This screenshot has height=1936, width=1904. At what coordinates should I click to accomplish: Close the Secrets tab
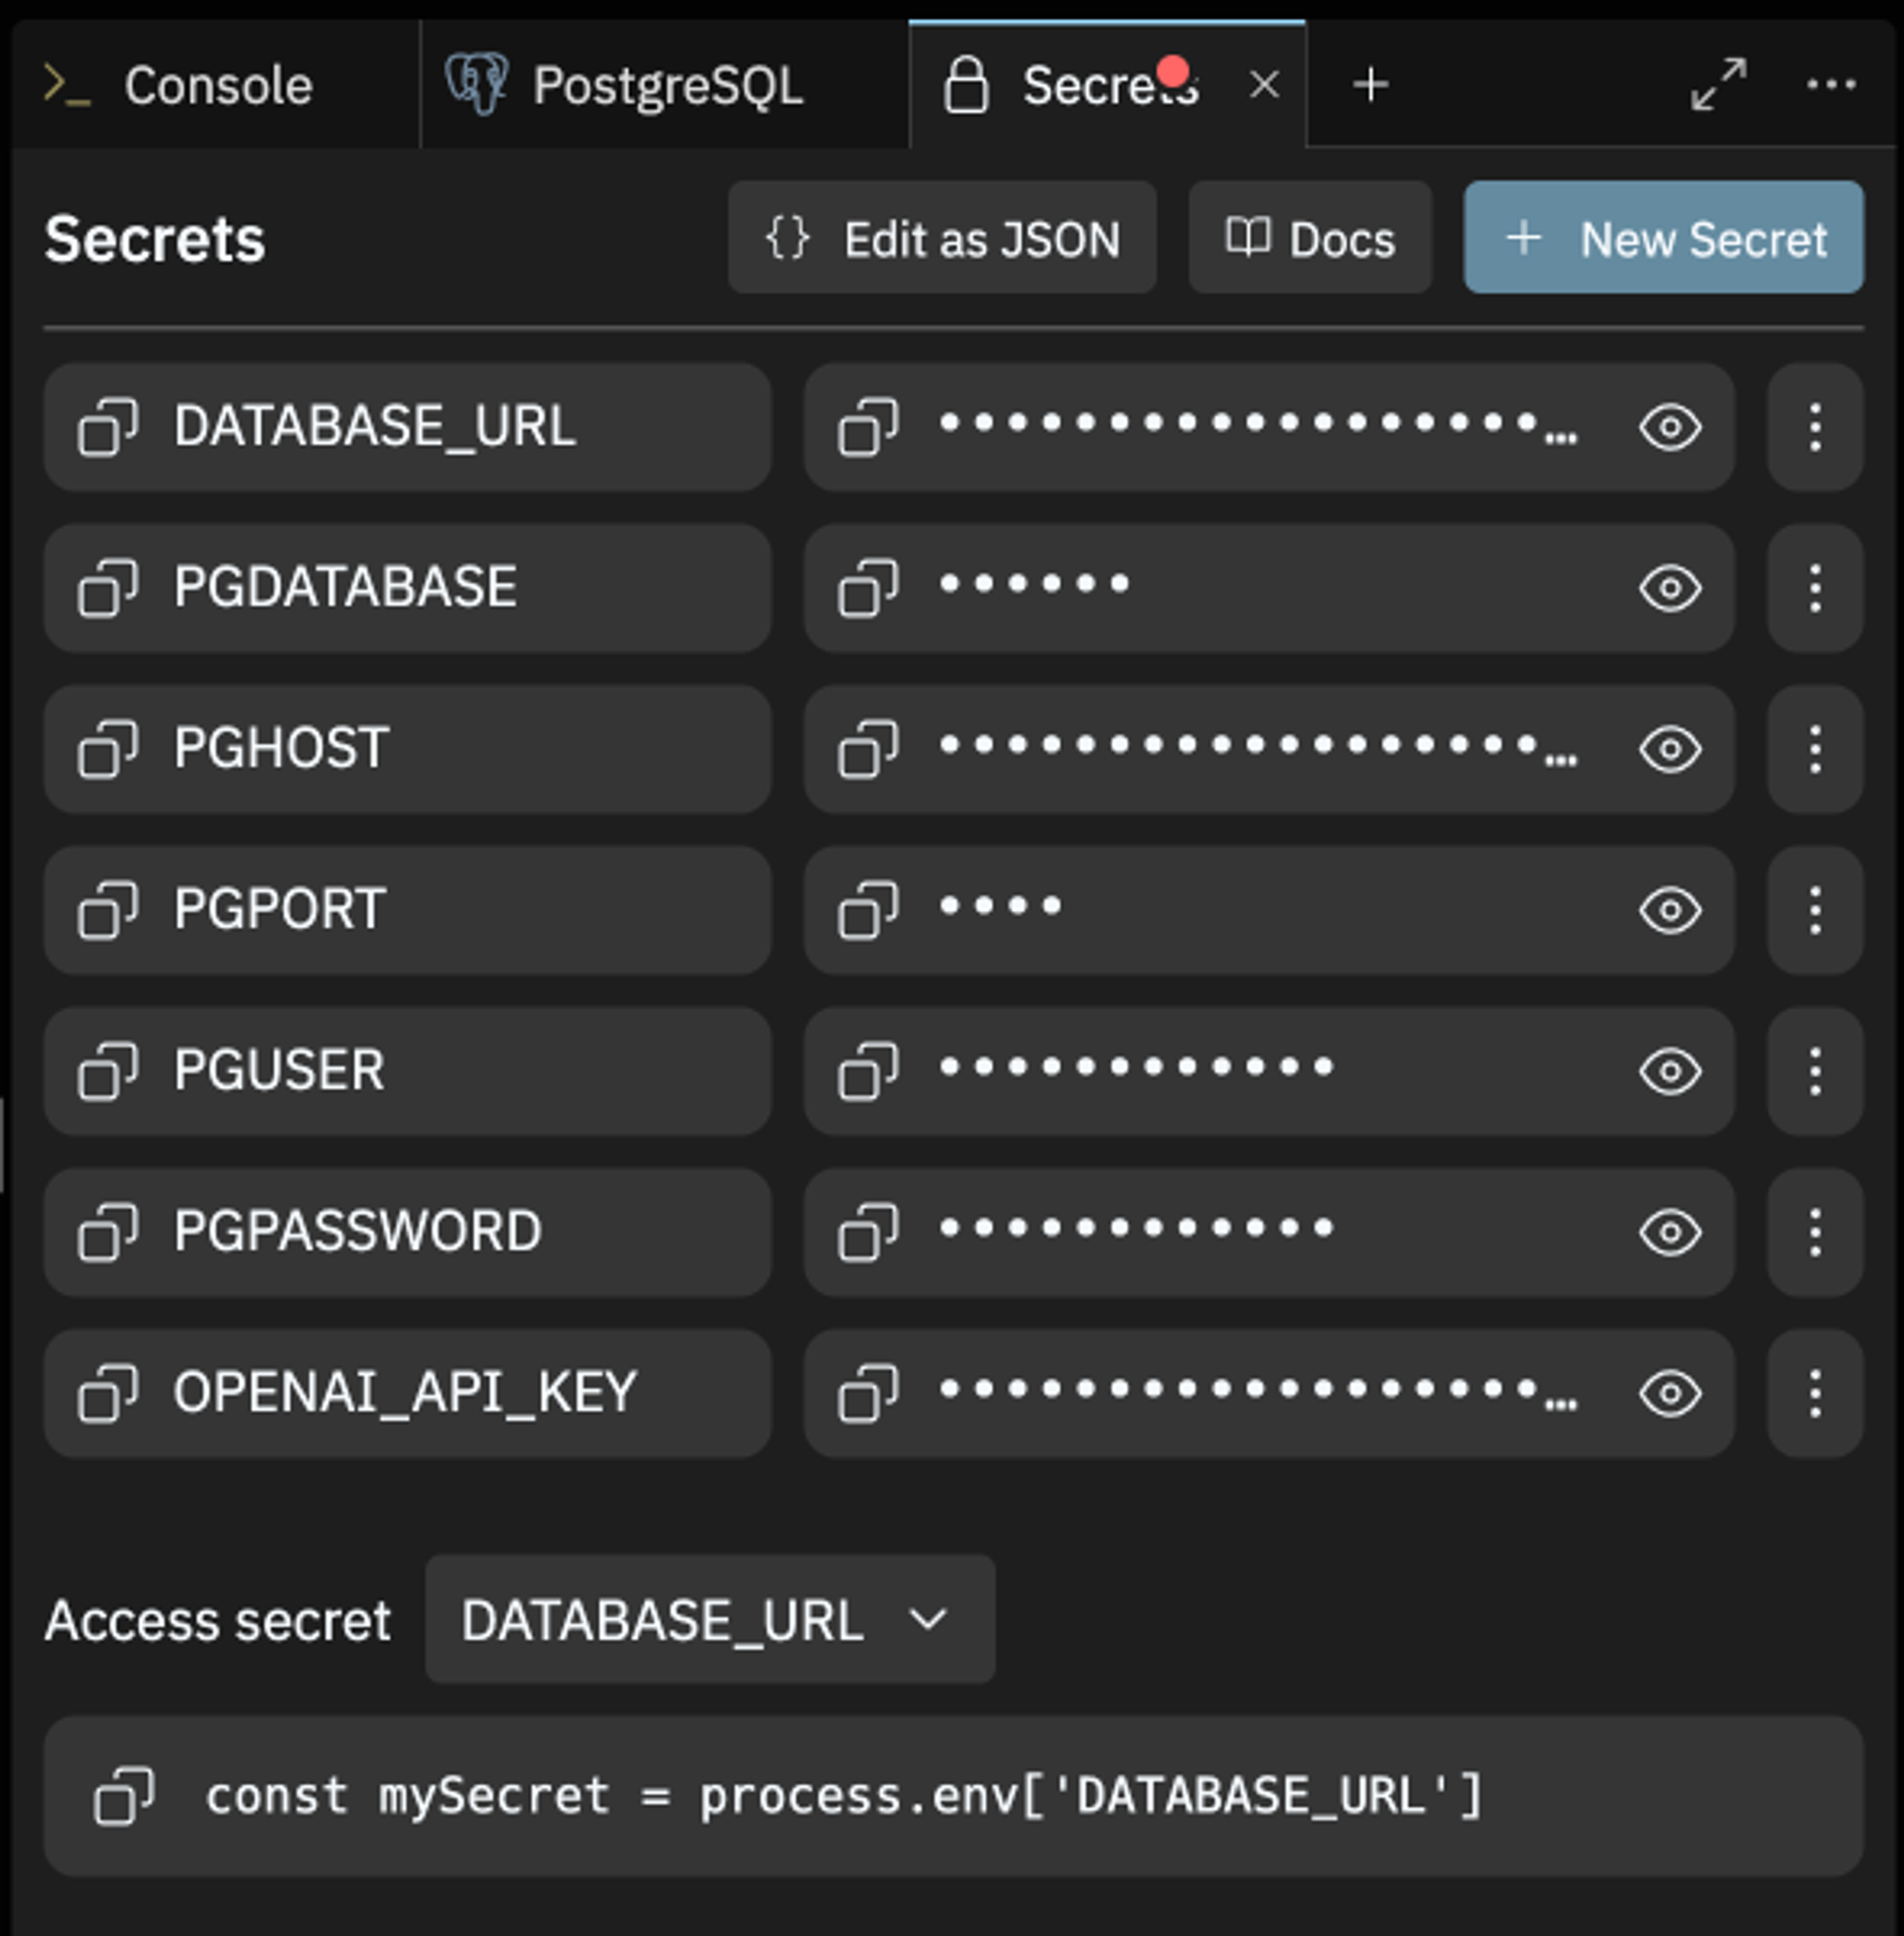(x=1264, y=85)
